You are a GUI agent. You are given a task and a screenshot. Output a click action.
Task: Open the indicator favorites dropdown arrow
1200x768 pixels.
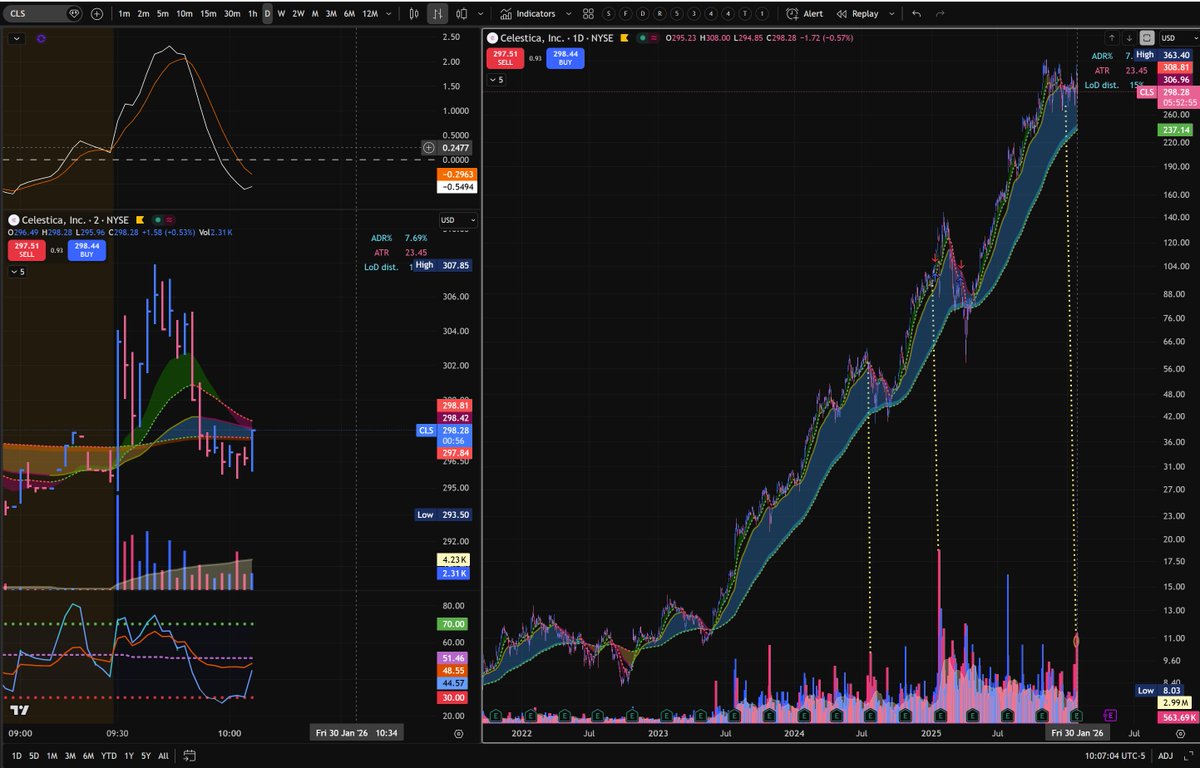point(569,14)
